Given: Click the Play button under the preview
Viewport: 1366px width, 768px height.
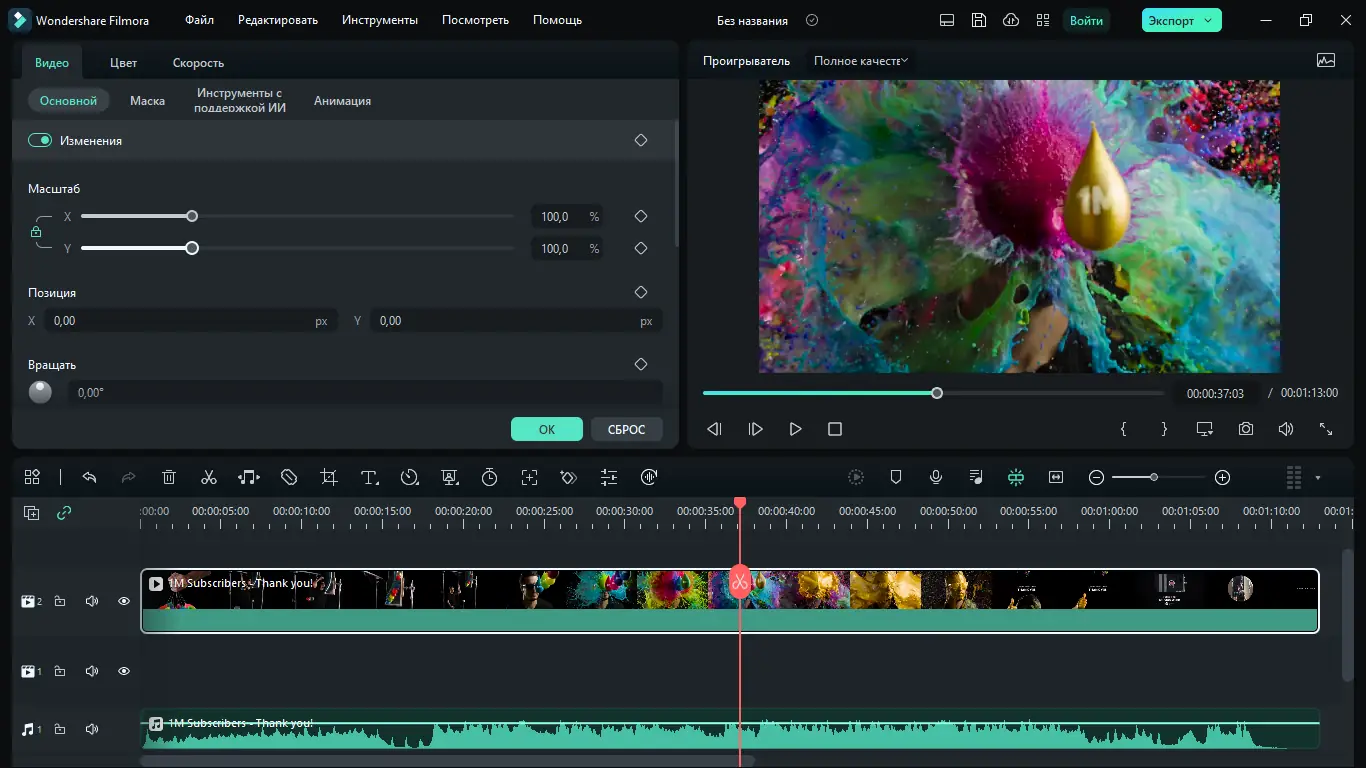Looking at the screenshot, I should tap(795, 428).
